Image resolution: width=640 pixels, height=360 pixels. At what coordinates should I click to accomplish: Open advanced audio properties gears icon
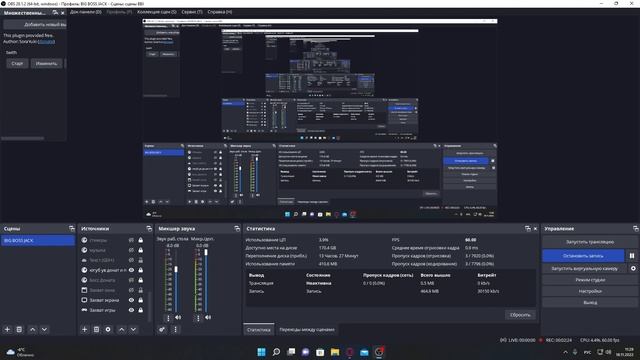(x=162, y=329)
